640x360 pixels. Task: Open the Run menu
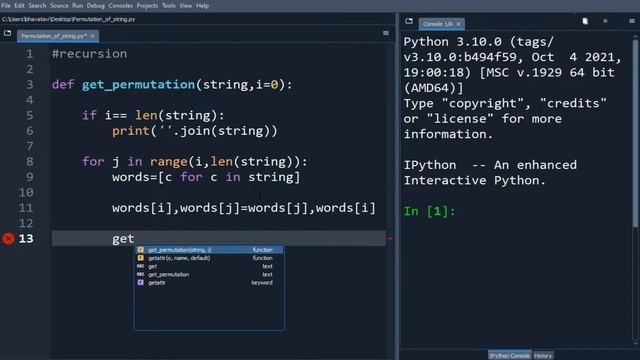tap(78, 6)
